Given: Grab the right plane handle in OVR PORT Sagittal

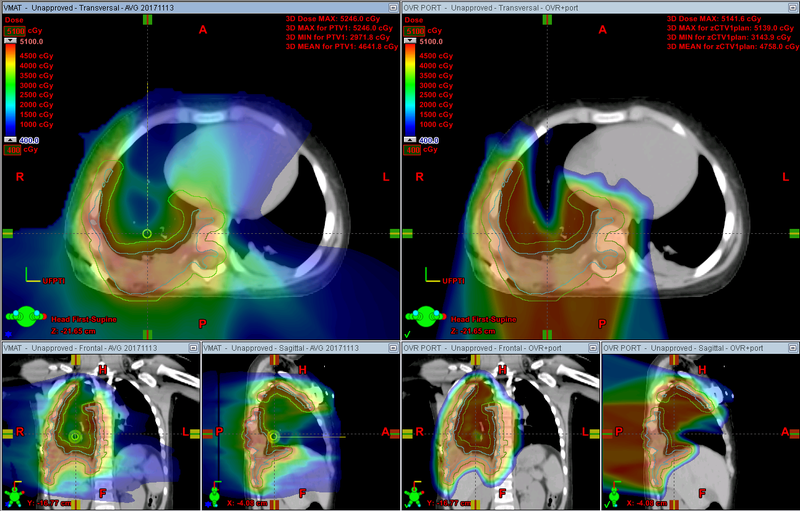Looking at the screenshot, I should point(794,433).
